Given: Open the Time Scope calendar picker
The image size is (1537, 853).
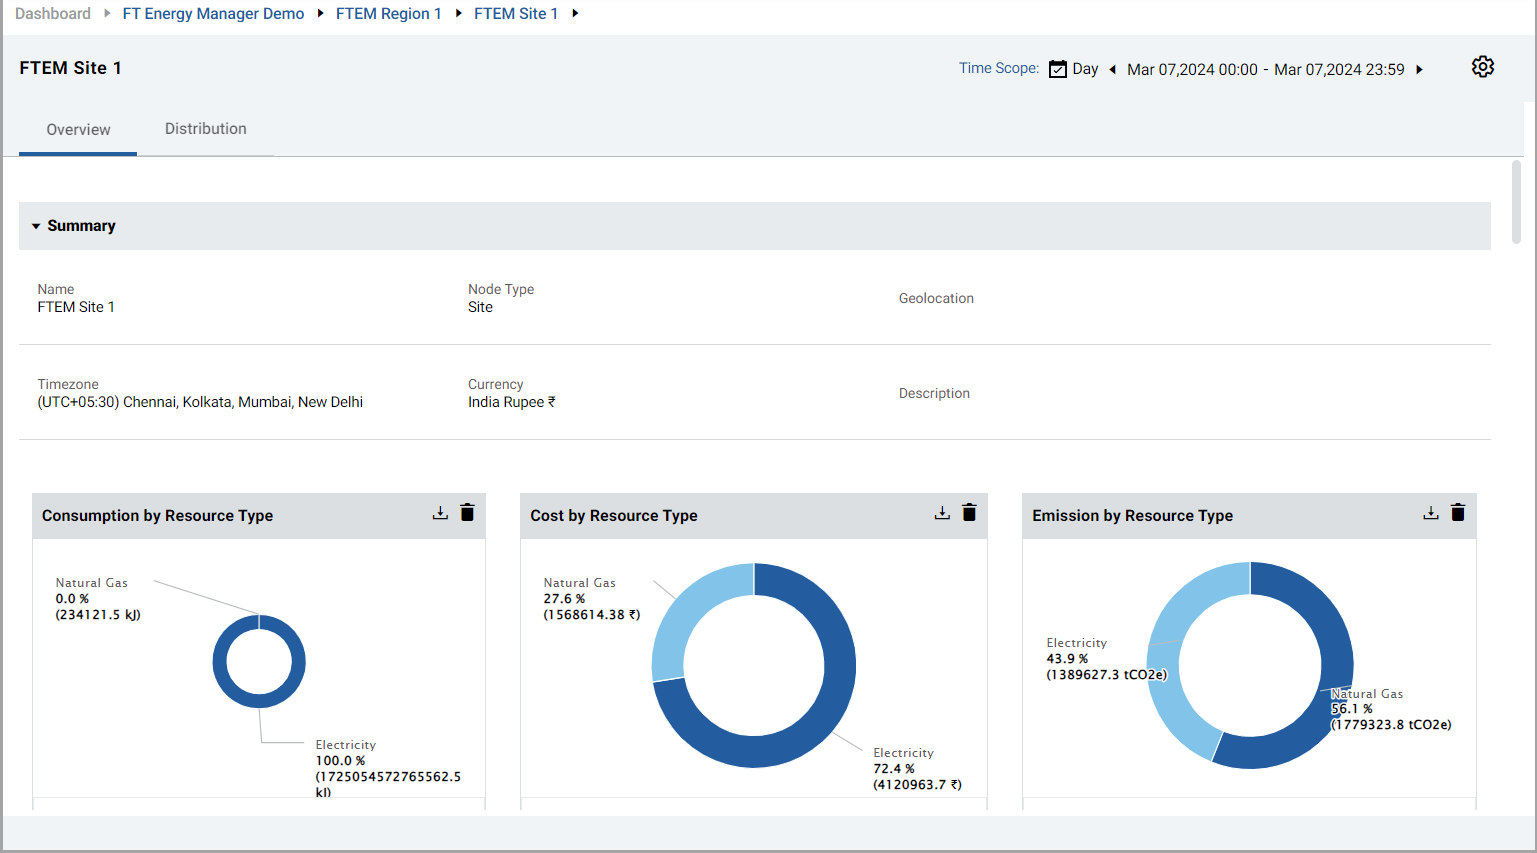Looking at the screenshot, I should 1057,68.
